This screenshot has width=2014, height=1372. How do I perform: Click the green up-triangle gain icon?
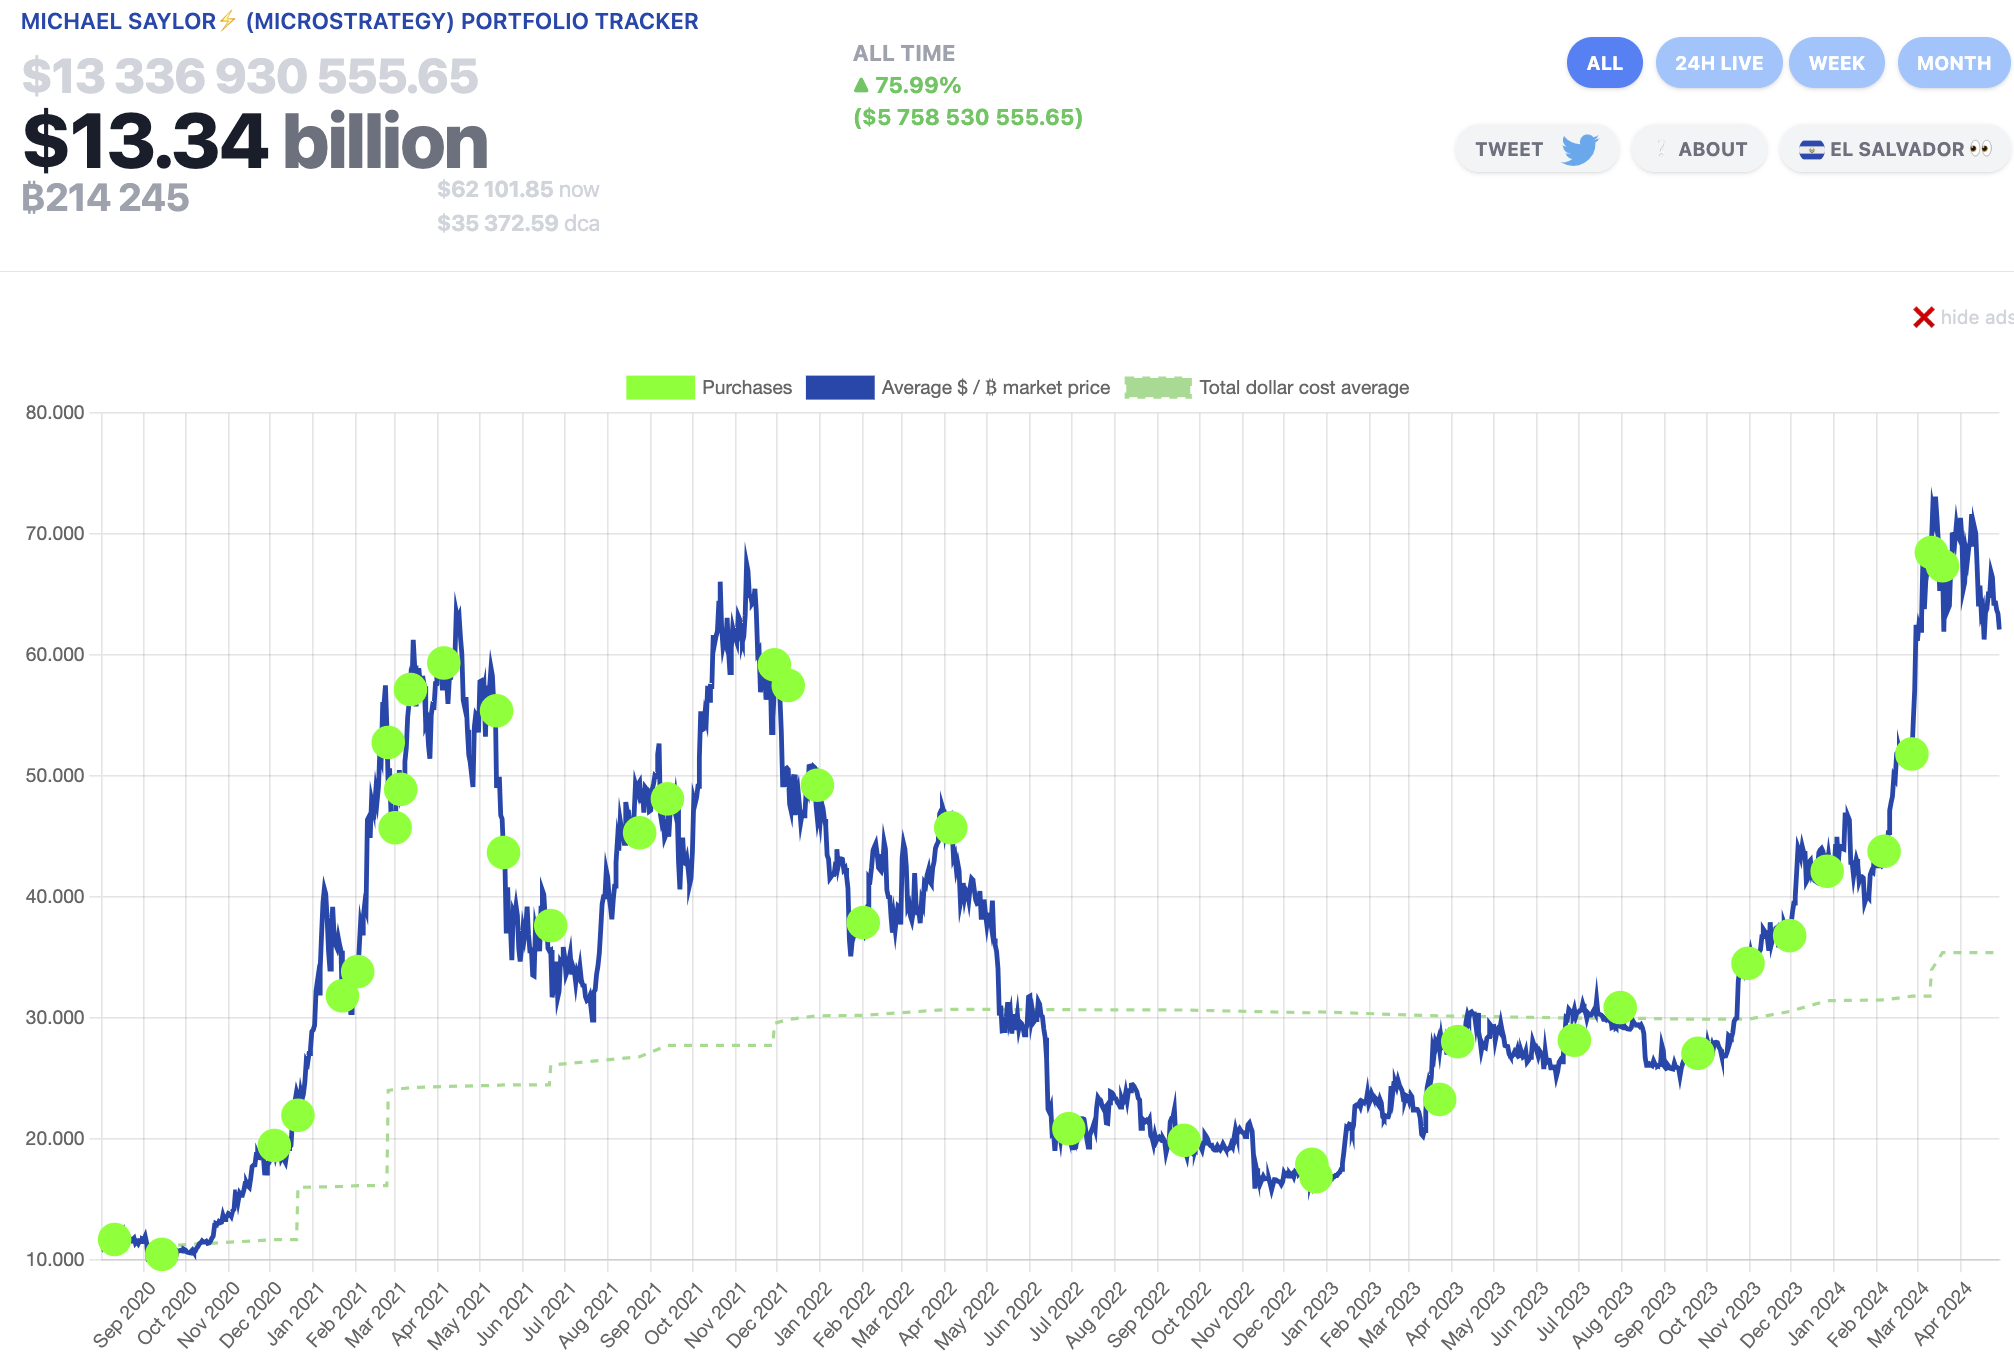(x=861, y=85)
